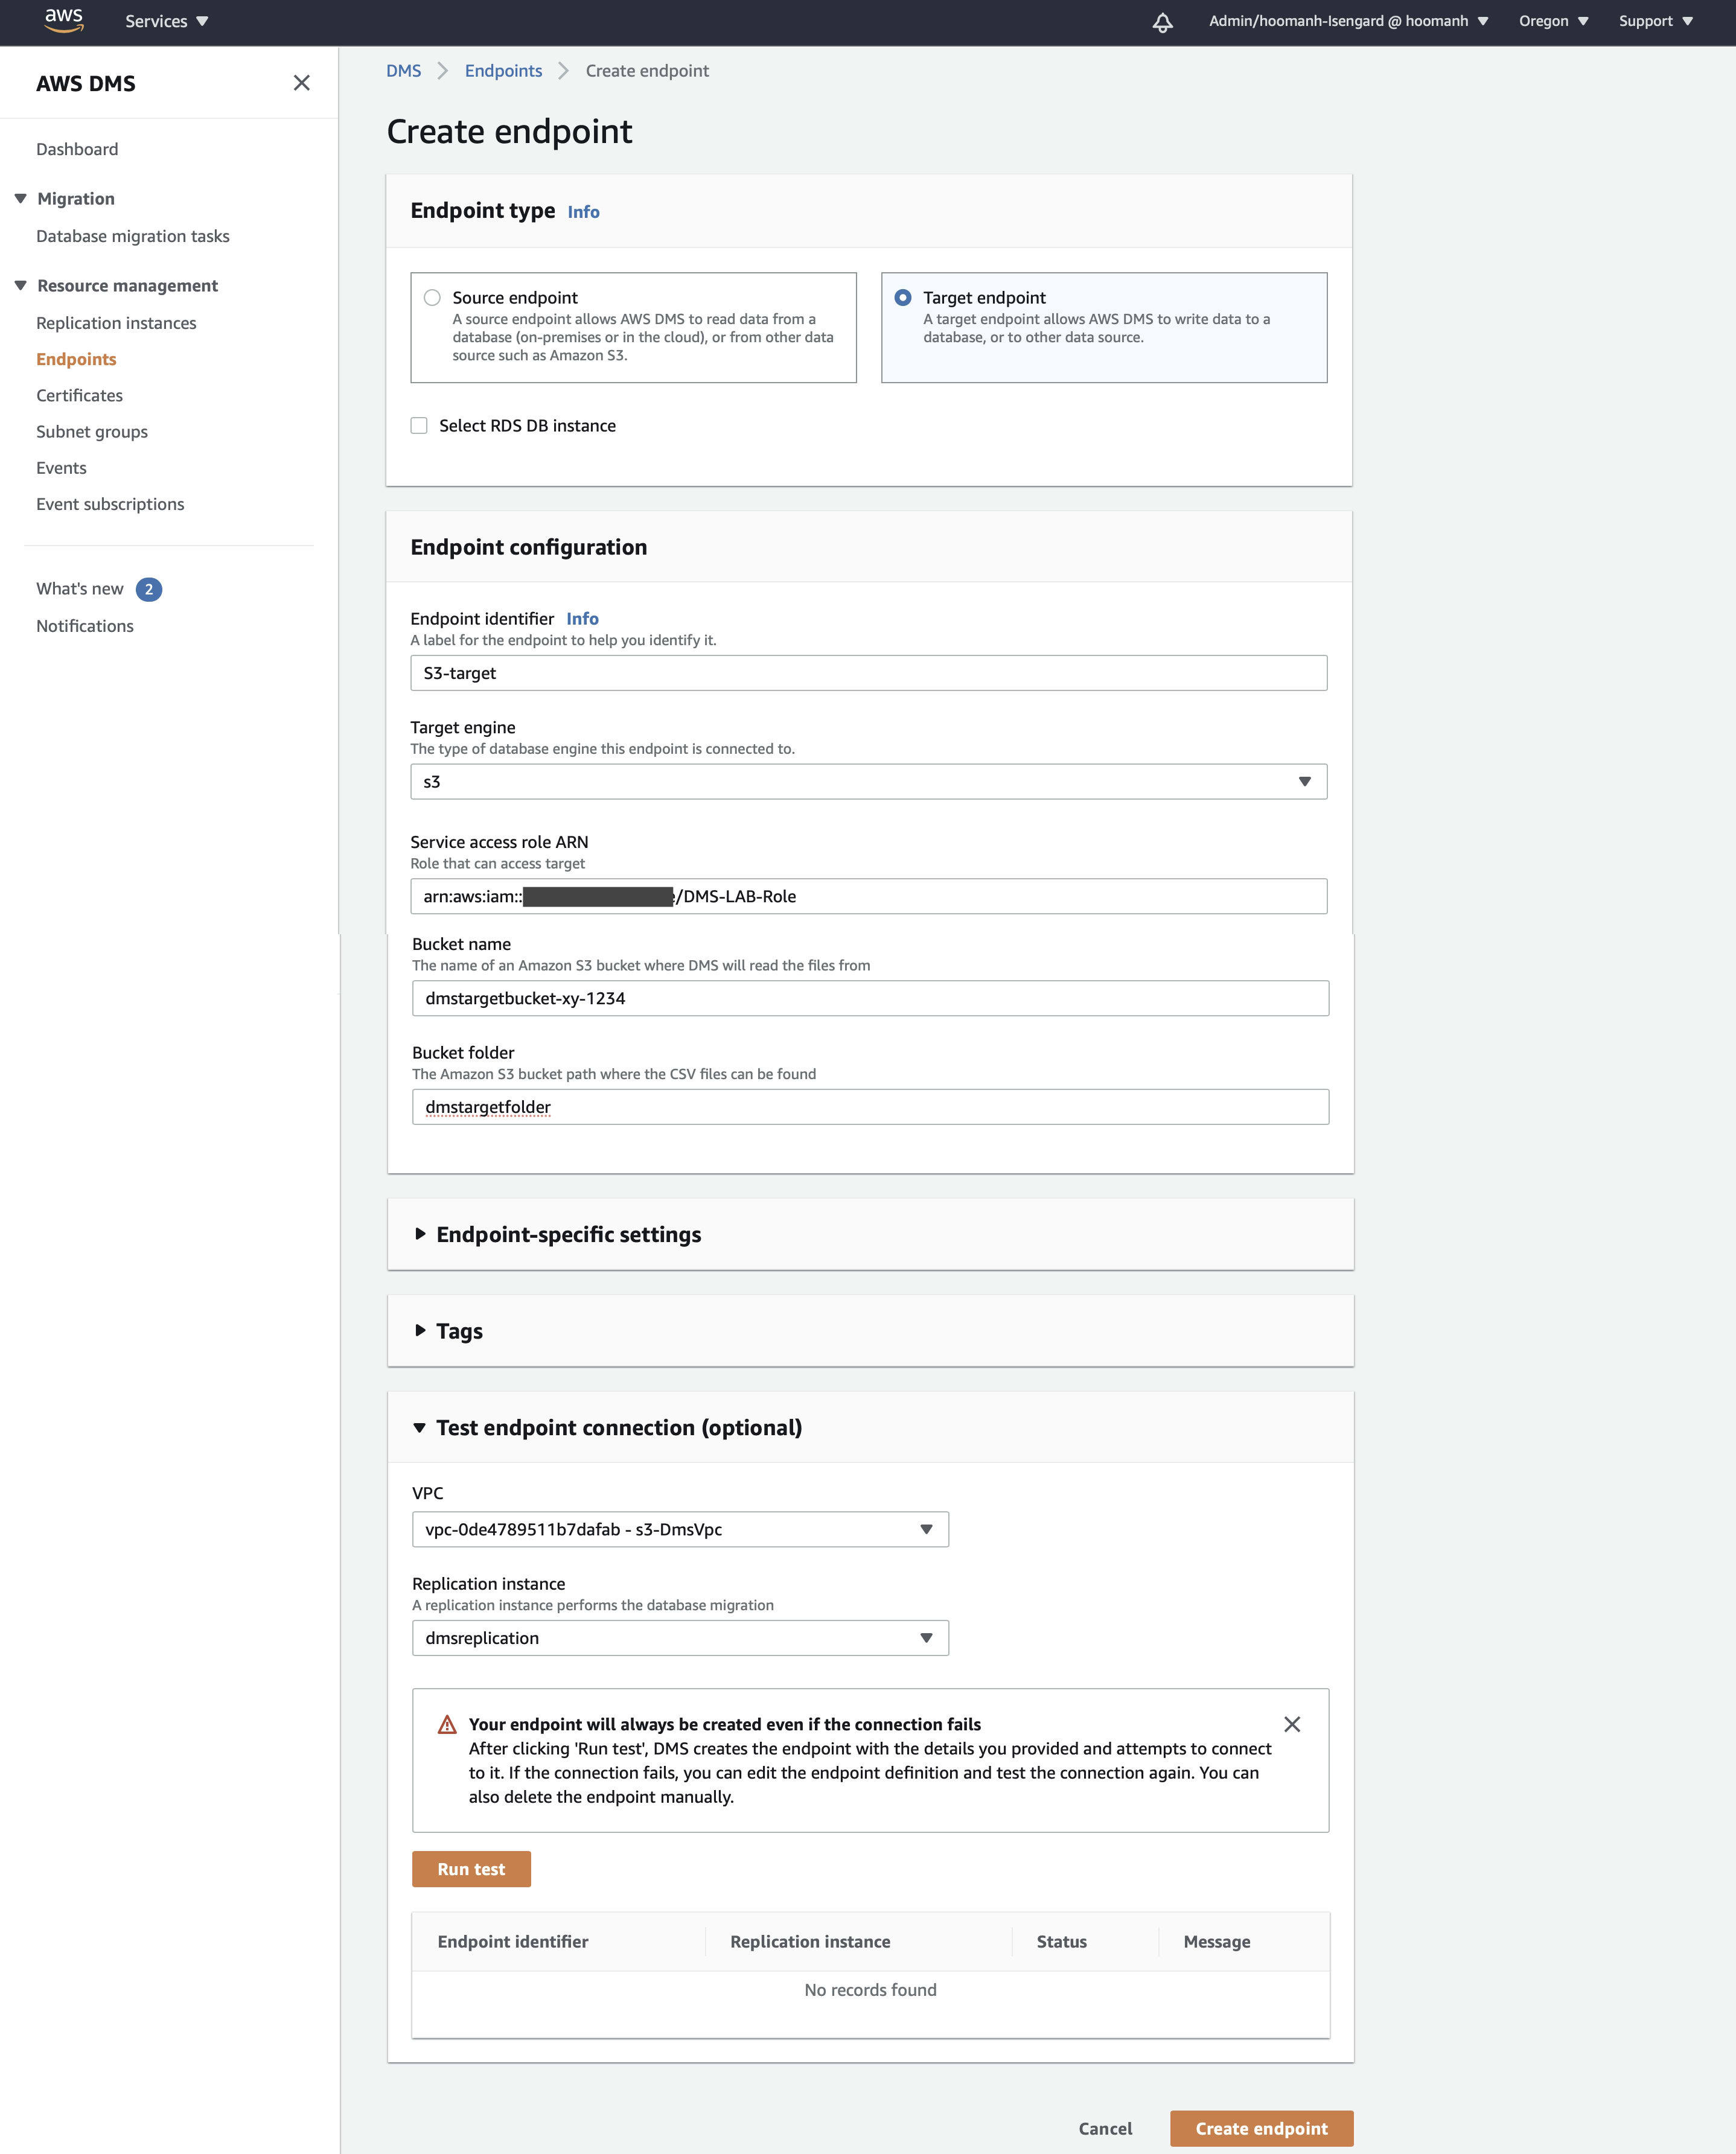1736x2154 pixels.
Task: Open the Admin account dropdown
Action: (x=1348, y=21)
